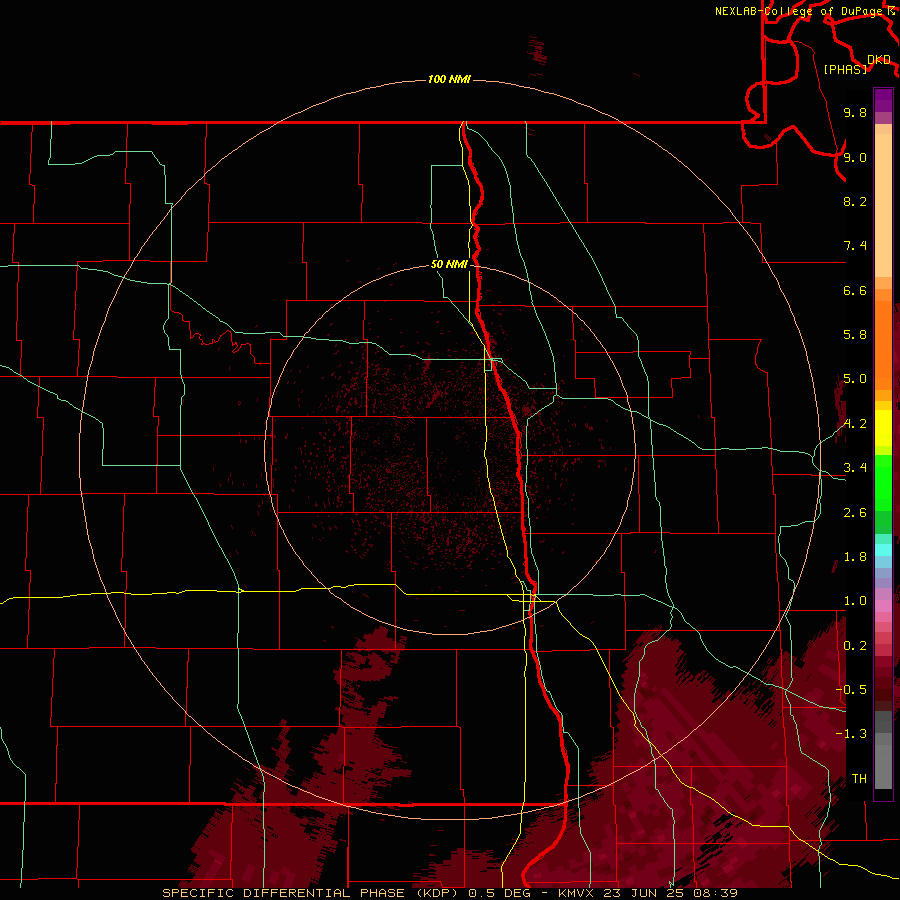Click the "[PHAS]" units label

(845, 69)
